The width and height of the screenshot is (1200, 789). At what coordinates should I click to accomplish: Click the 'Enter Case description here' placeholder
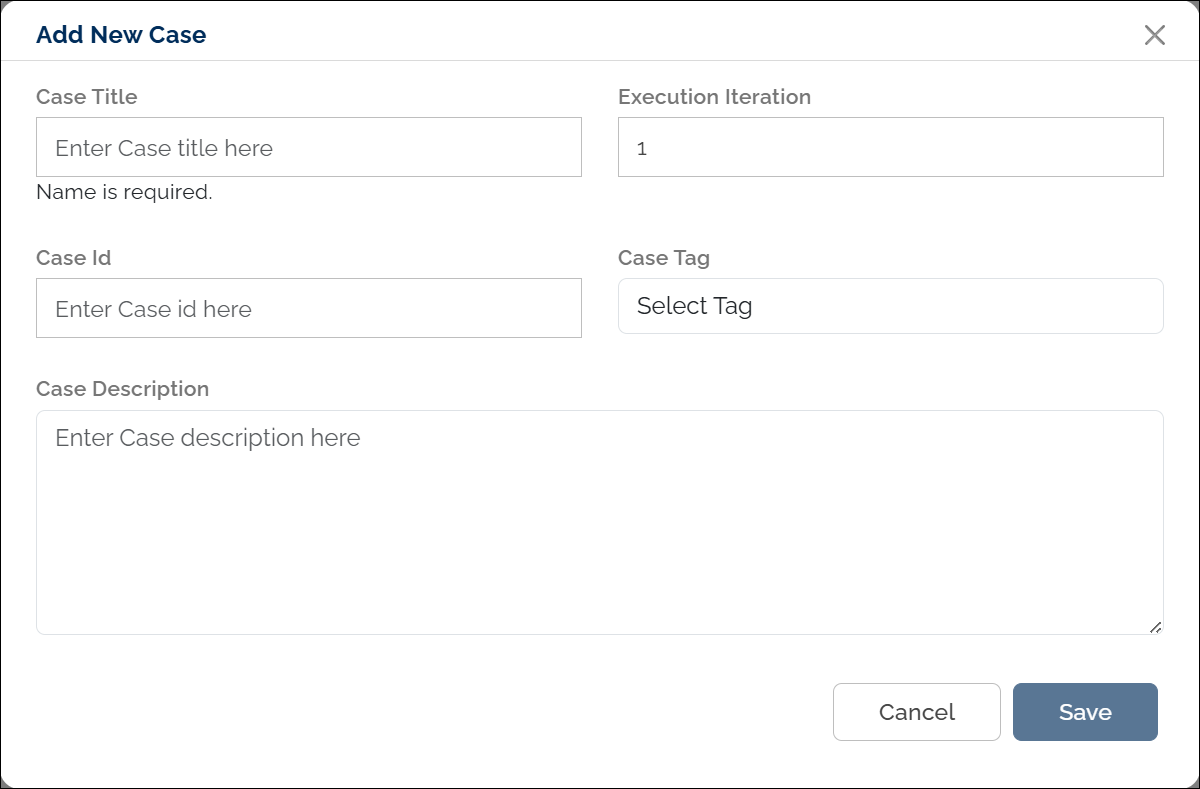point(208,438)
